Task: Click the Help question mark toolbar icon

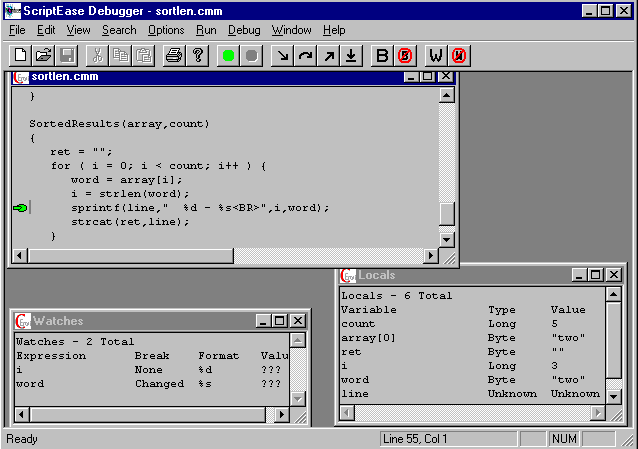Action: 198,55
